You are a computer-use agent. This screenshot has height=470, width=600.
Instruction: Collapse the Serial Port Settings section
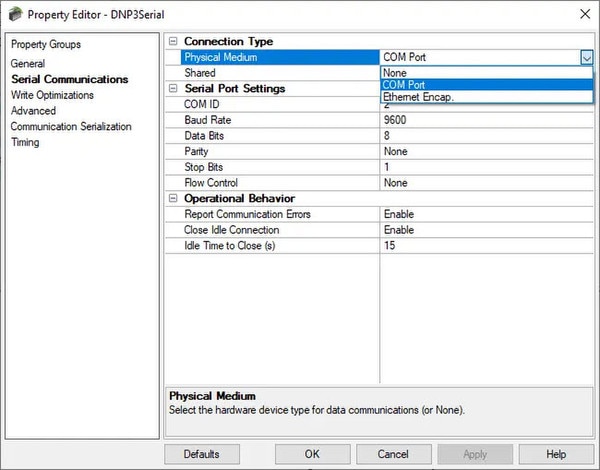[x=173, y=88]
